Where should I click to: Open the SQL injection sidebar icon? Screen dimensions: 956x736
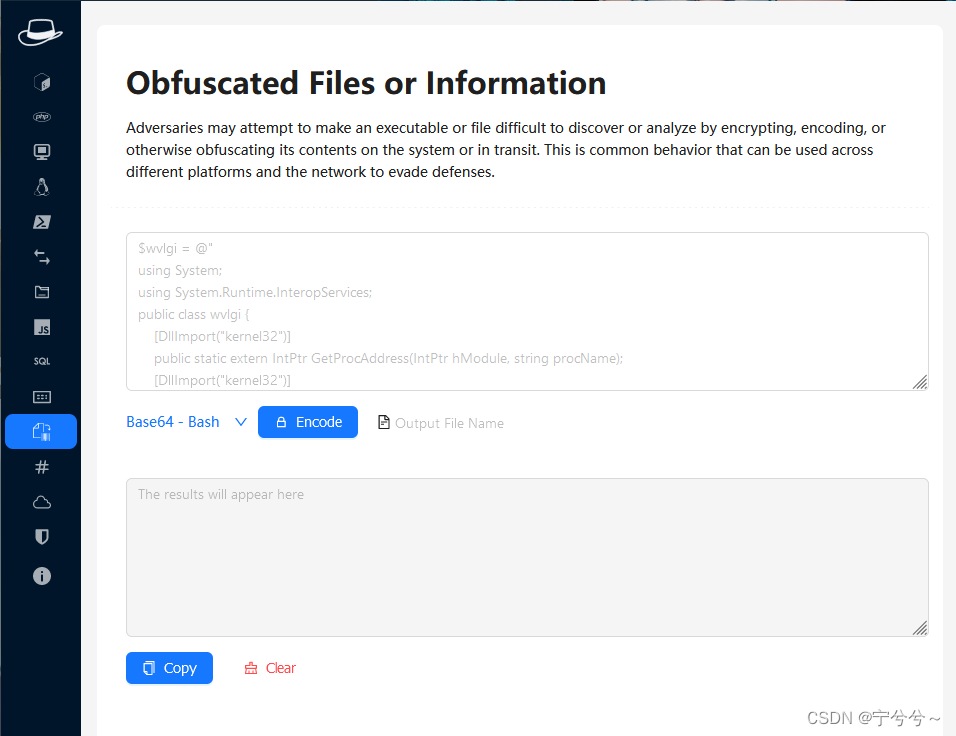click(41, 362)
